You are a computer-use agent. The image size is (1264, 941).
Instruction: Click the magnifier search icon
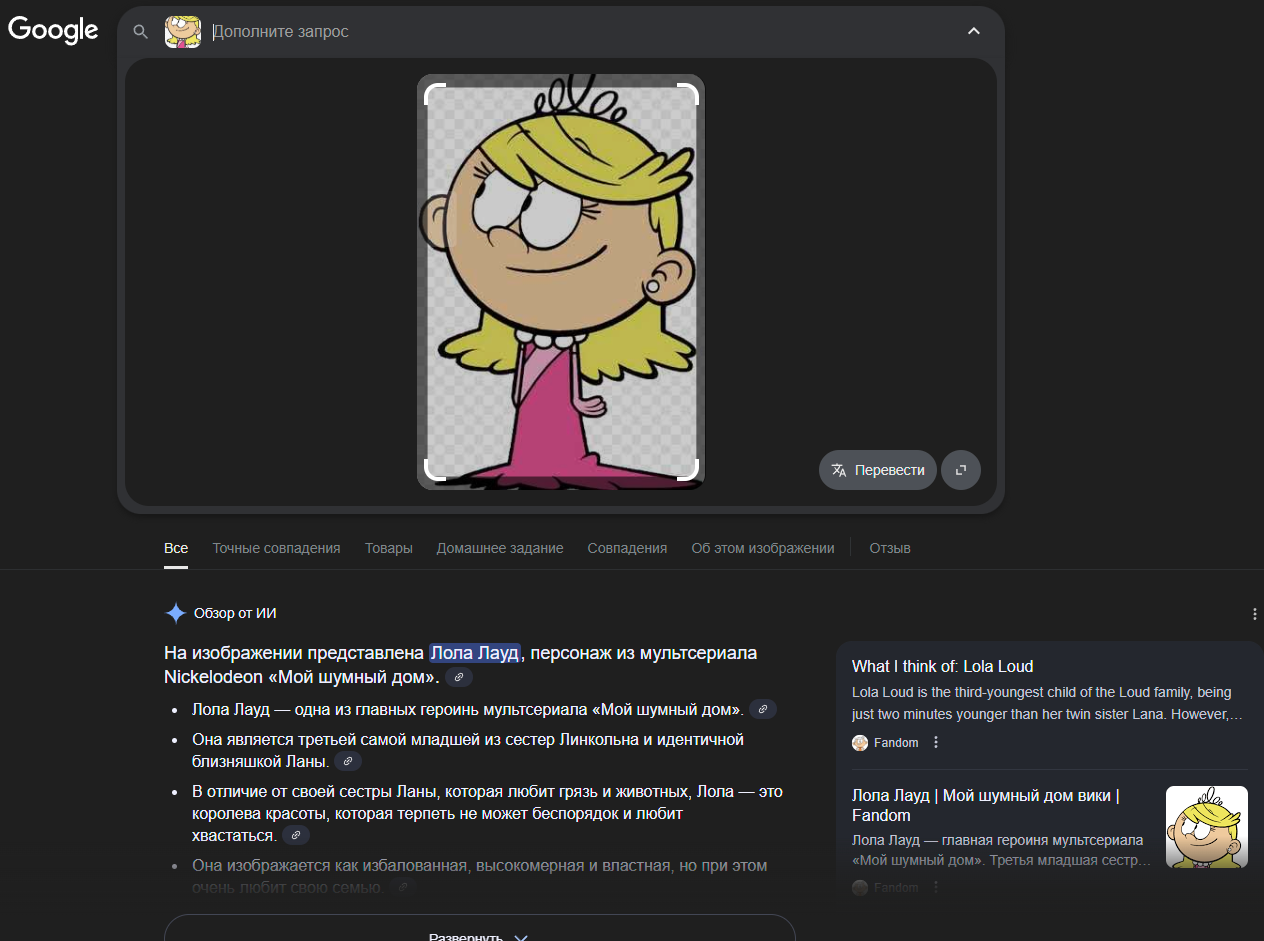(141, 32)
